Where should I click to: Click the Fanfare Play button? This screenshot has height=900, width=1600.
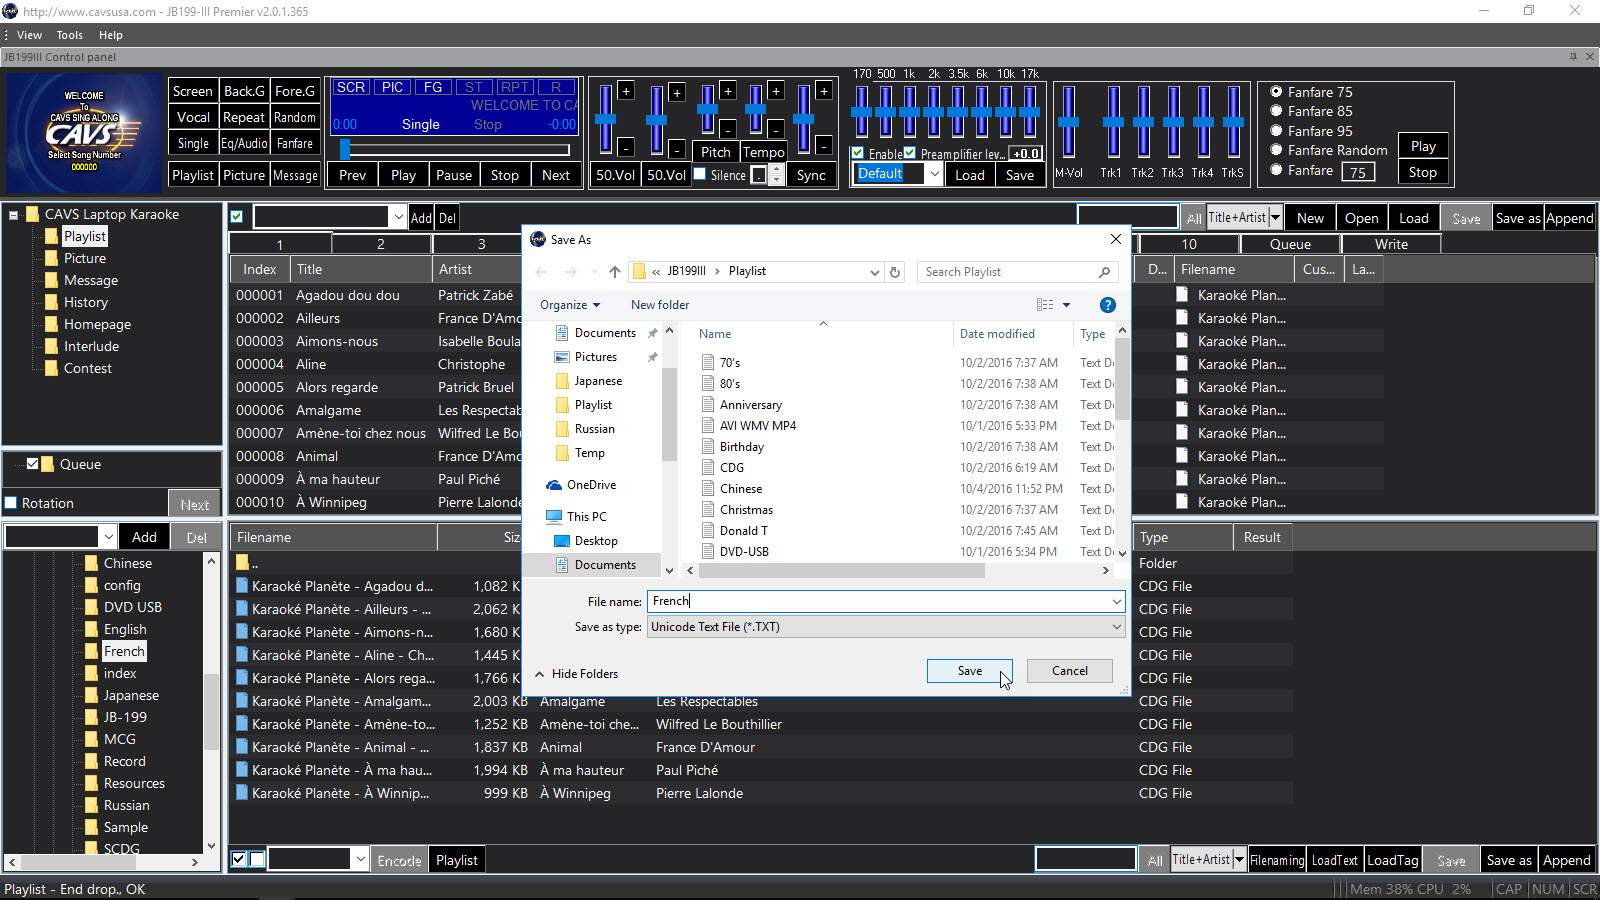(x=1423, y=146)
